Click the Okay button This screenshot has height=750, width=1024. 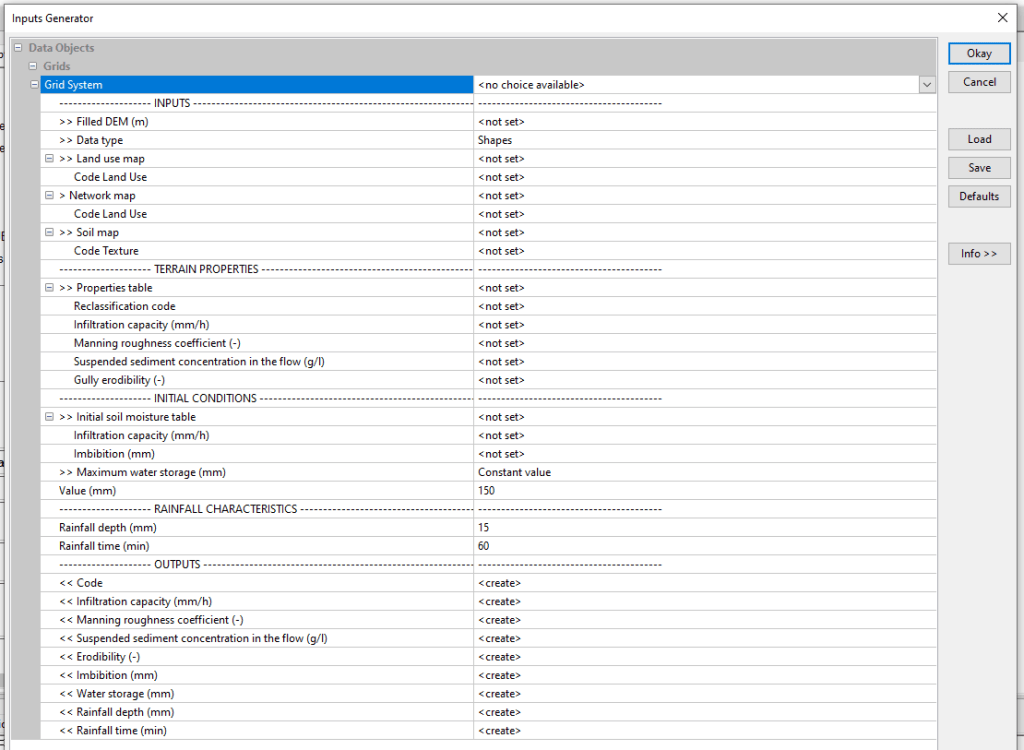(979, 54)
